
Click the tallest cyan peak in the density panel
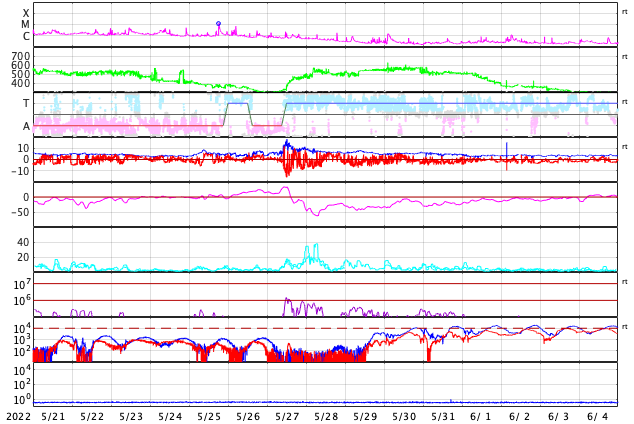(316, 245)
